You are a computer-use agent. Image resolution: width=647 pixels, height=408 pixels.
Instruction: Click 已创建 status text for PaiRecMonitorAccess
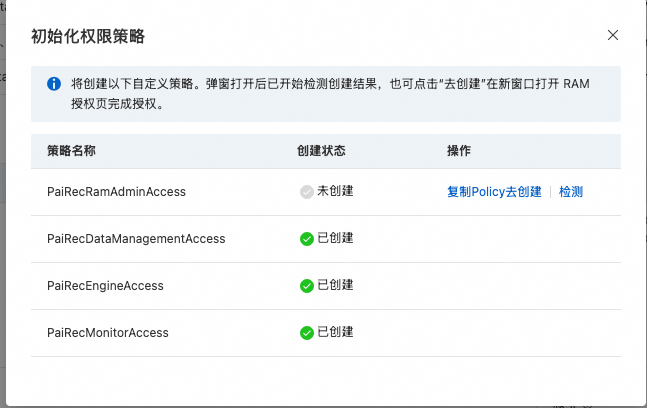pyautogui.click(x=335, y=332)
